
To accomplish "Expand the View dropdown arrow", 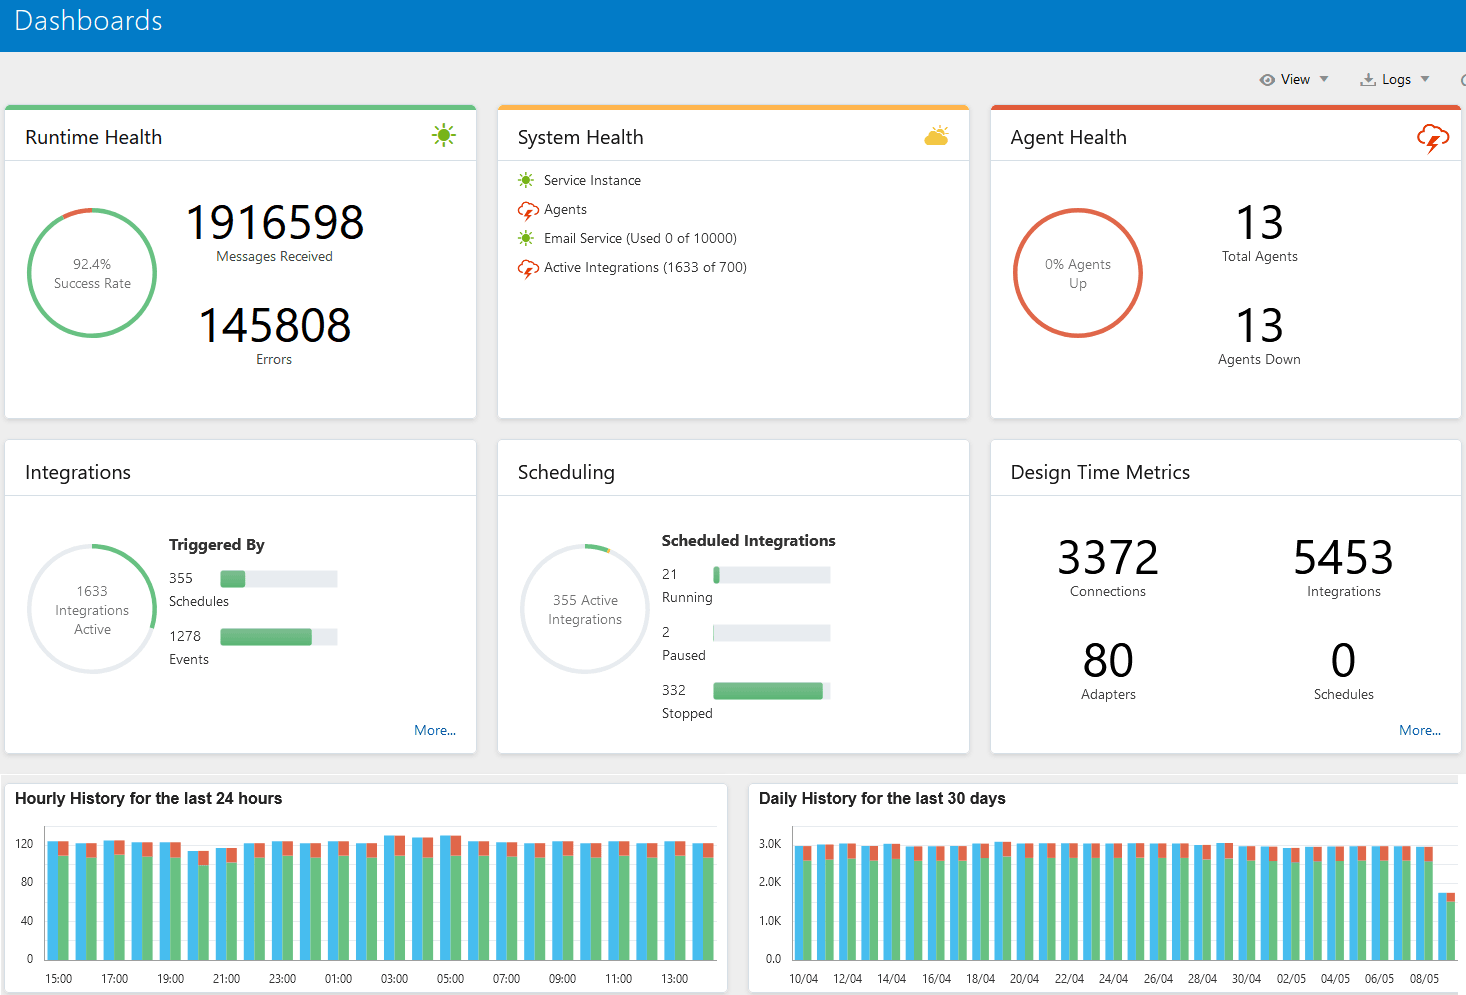I will pos(1324,79).
